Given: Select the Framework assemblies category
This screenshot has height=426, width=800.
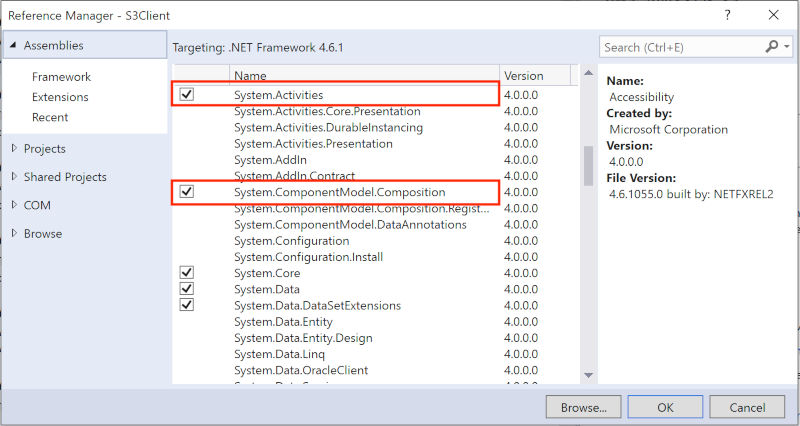Looking at the screenshot, I should [61, 77].
